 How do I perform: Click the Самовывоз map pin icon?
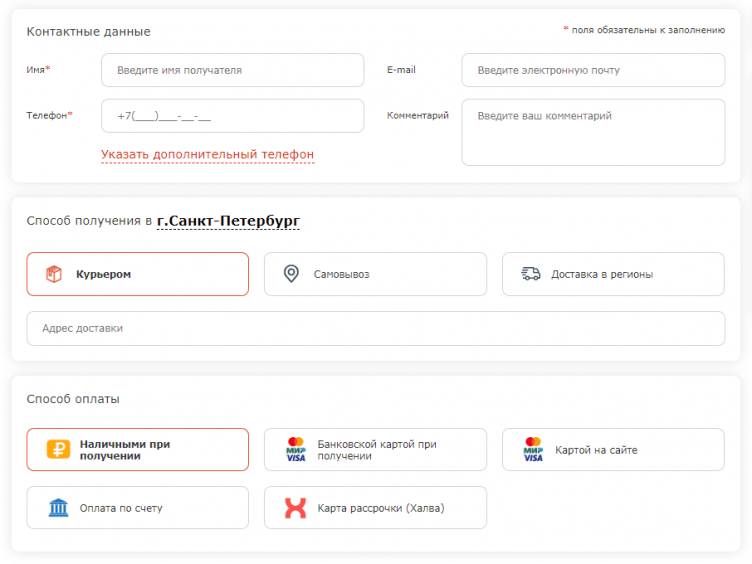[x=291, y=274]
